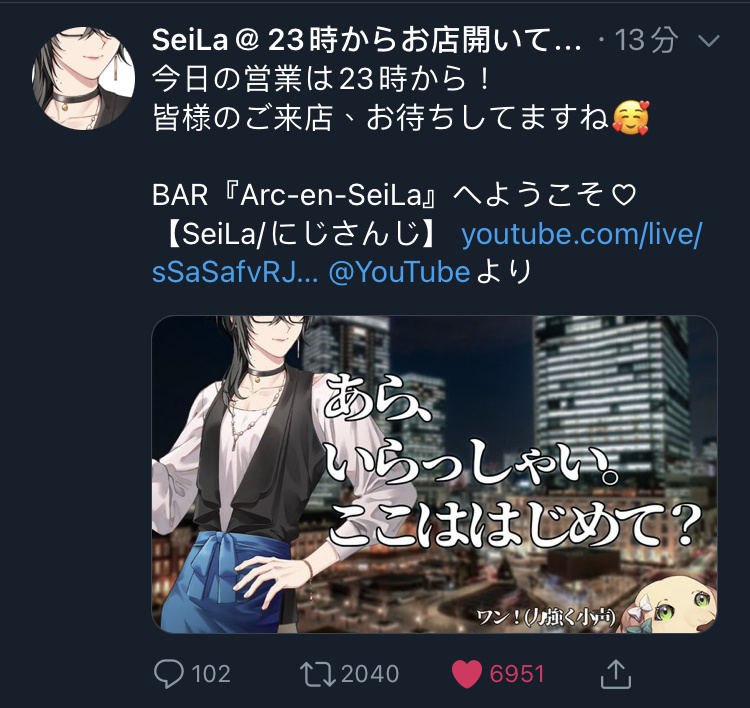The image size is (750, 708).
Task: Tap the smiling hearts emoji
Action: (630, 118)
